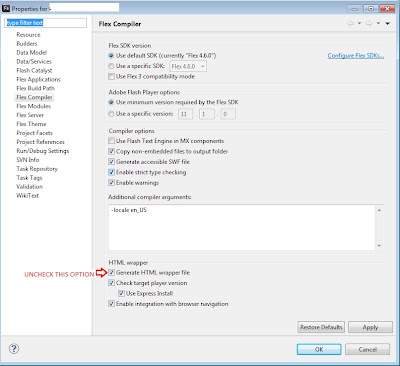Select Data/Services in the properties tree
Screen dimensions: 400x366
(34, 62)
